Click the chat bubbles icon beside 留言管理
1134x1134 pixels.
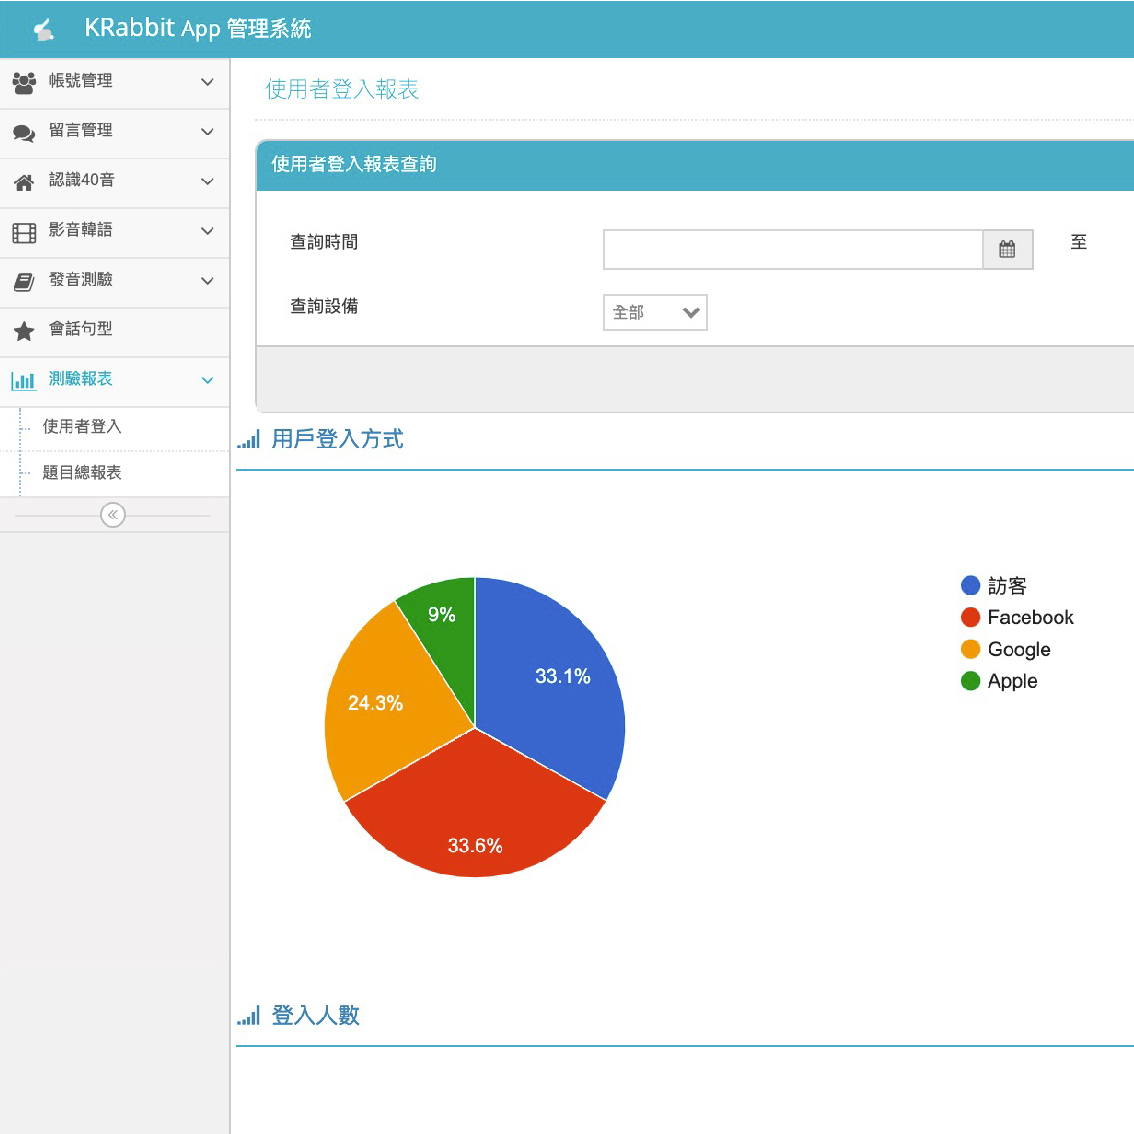(24, 133)
